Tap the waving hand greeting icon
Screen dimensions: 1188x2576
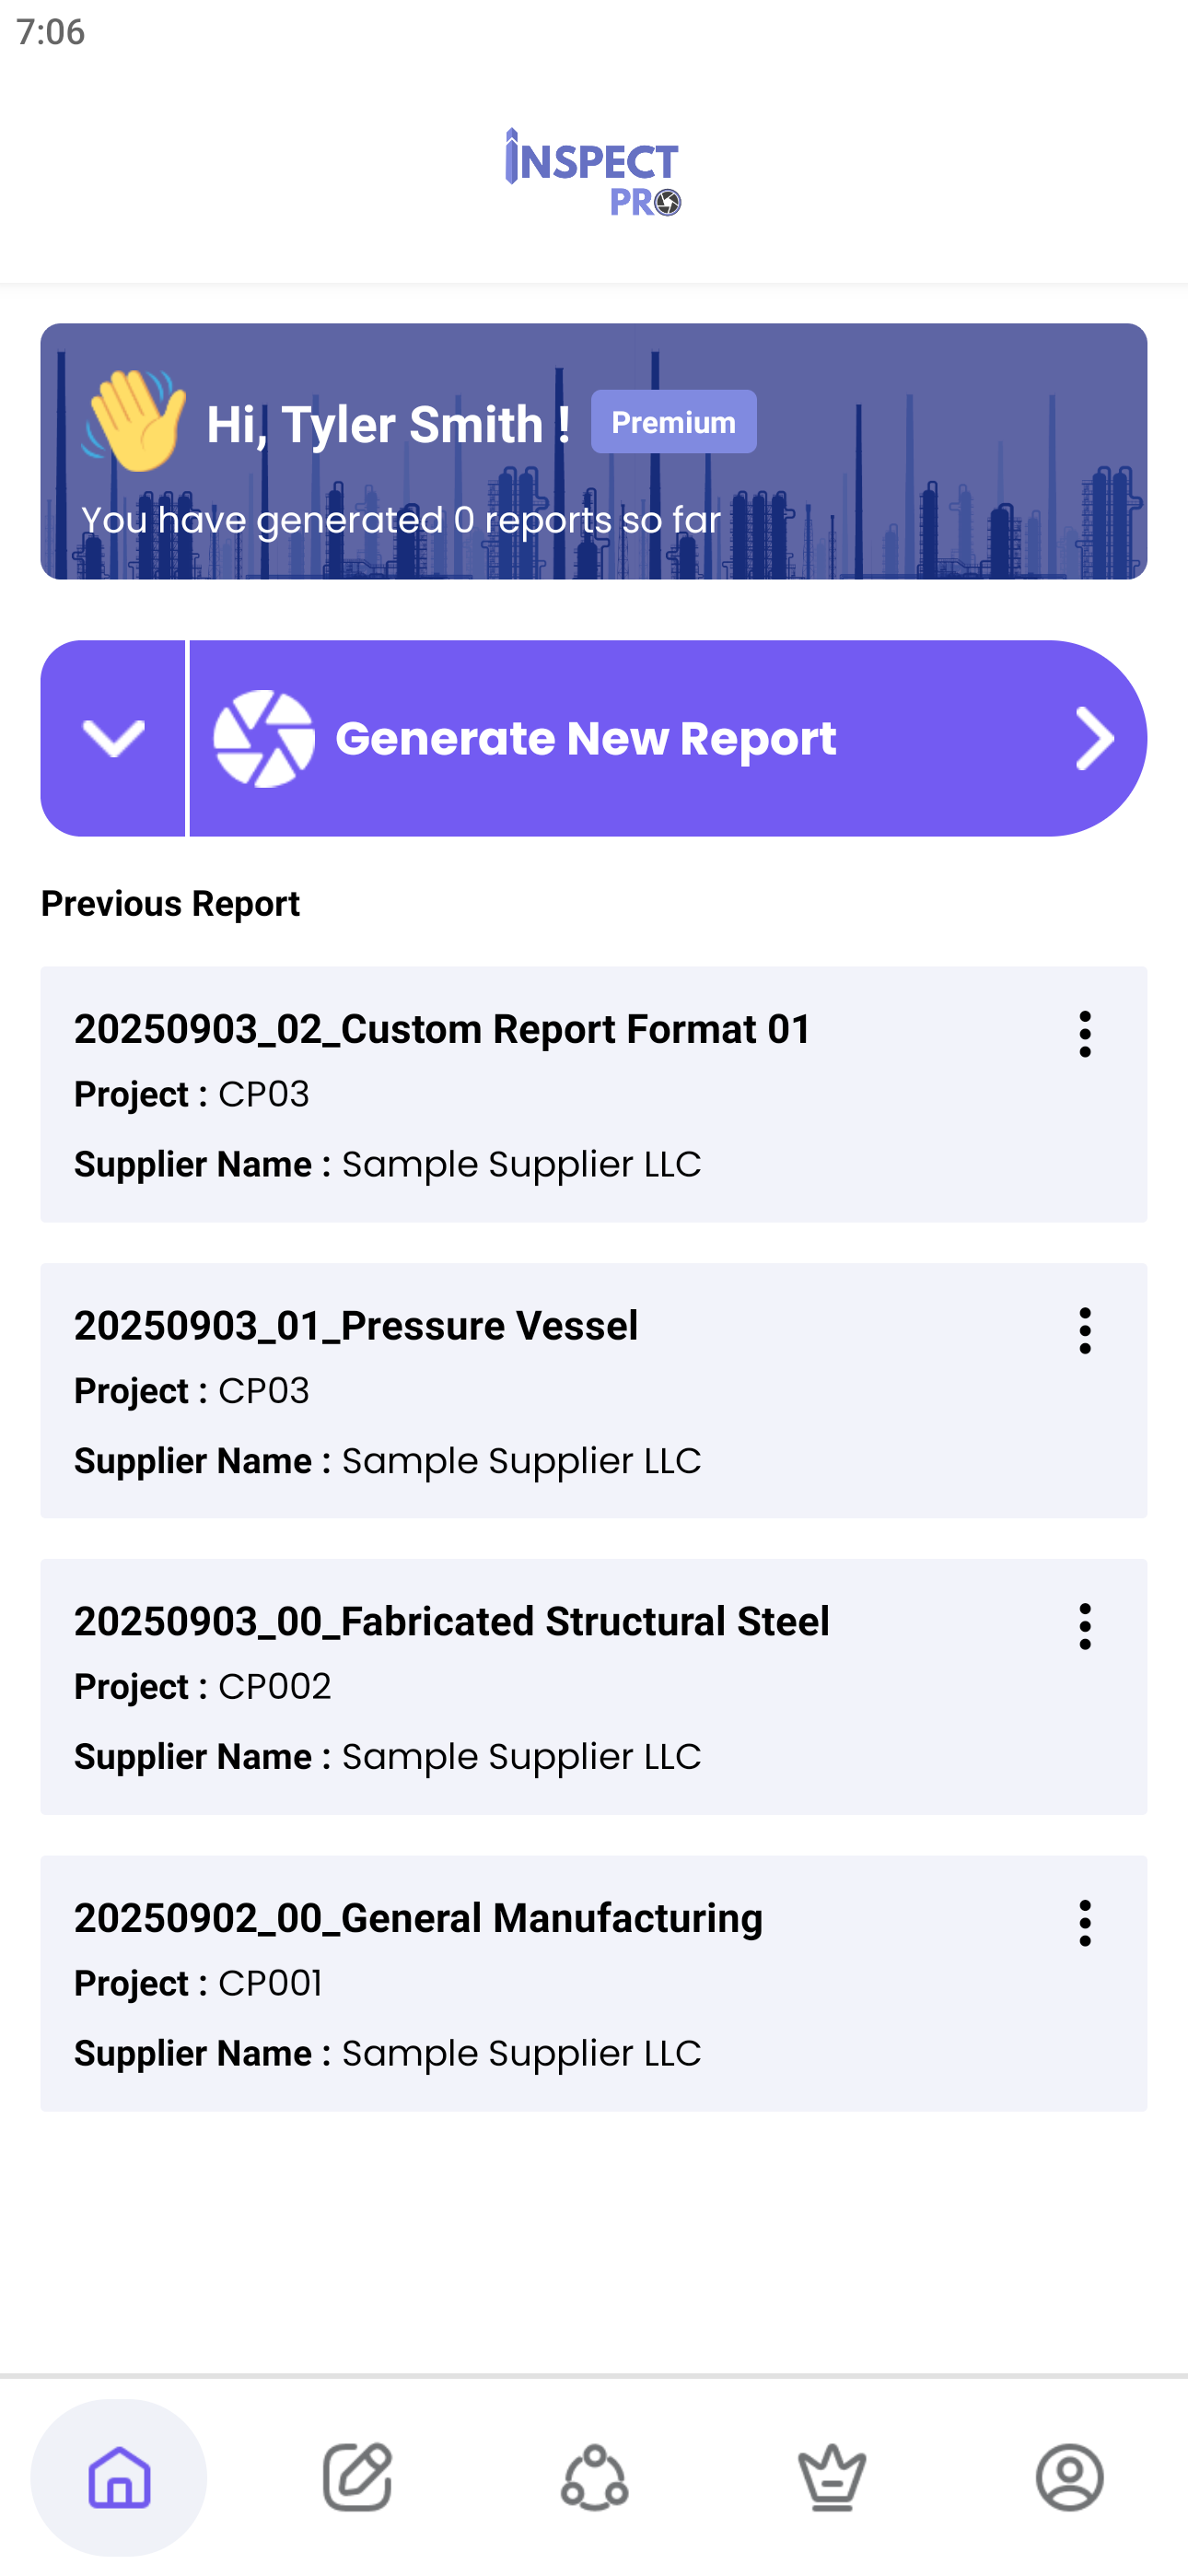tap(135, 420)
